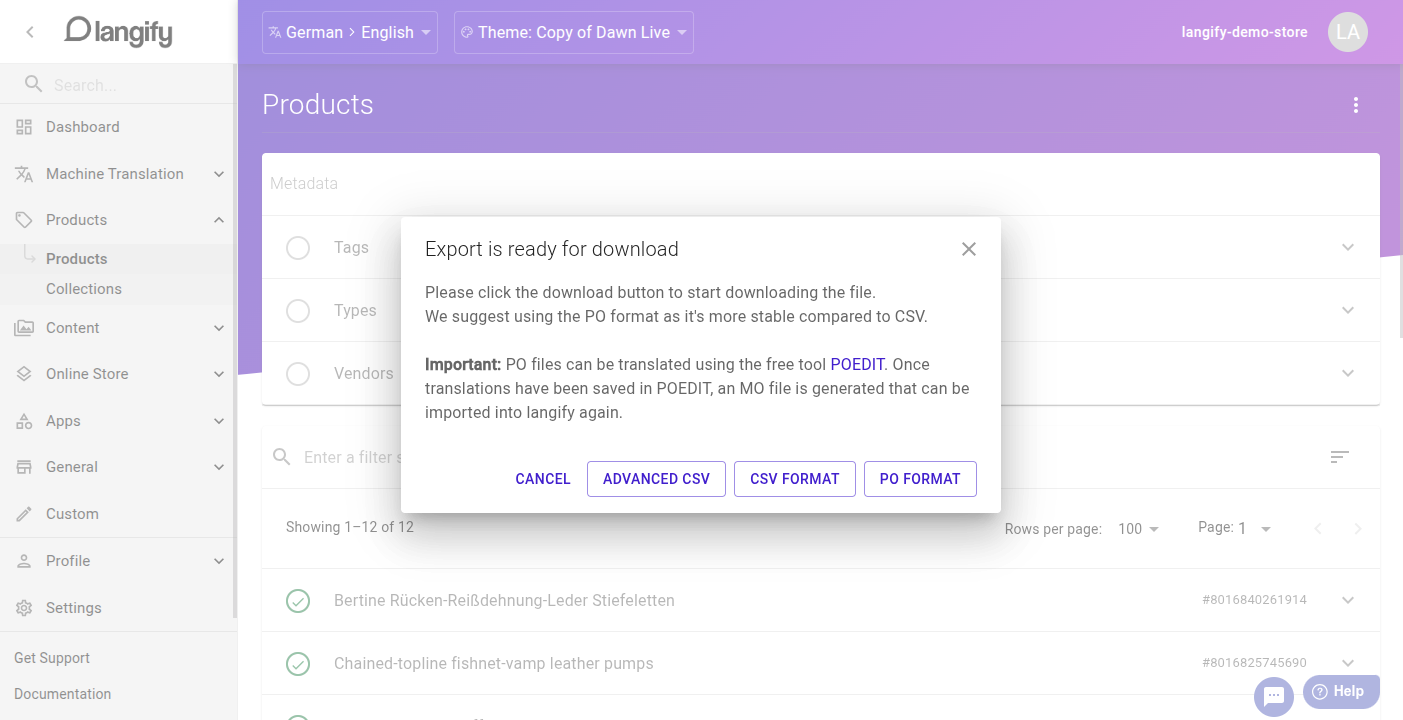Click the Content image icon
The height and width of the screenshot is (720, 1403).
(x=24, y=328)
